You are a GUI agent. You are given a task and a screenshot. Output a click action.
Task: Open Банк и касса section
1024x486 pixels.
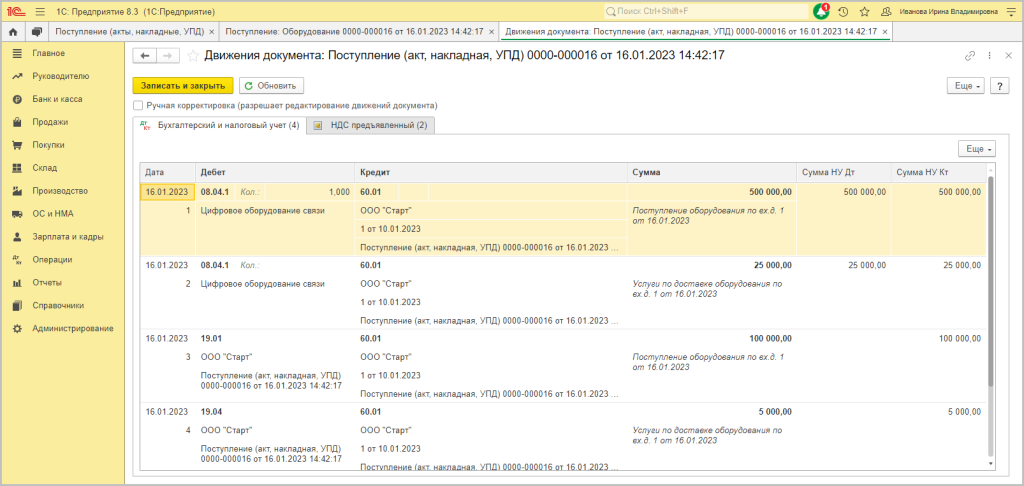[57, 99]
